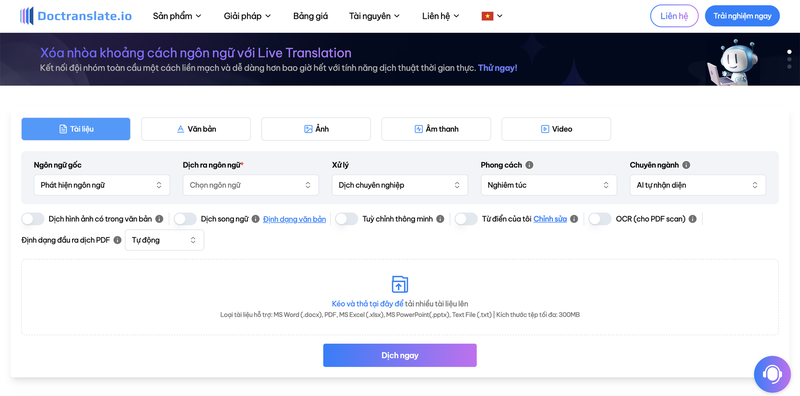Open the Vietnam flag language selector
The image size is (800, 396).
click(492, 16)
